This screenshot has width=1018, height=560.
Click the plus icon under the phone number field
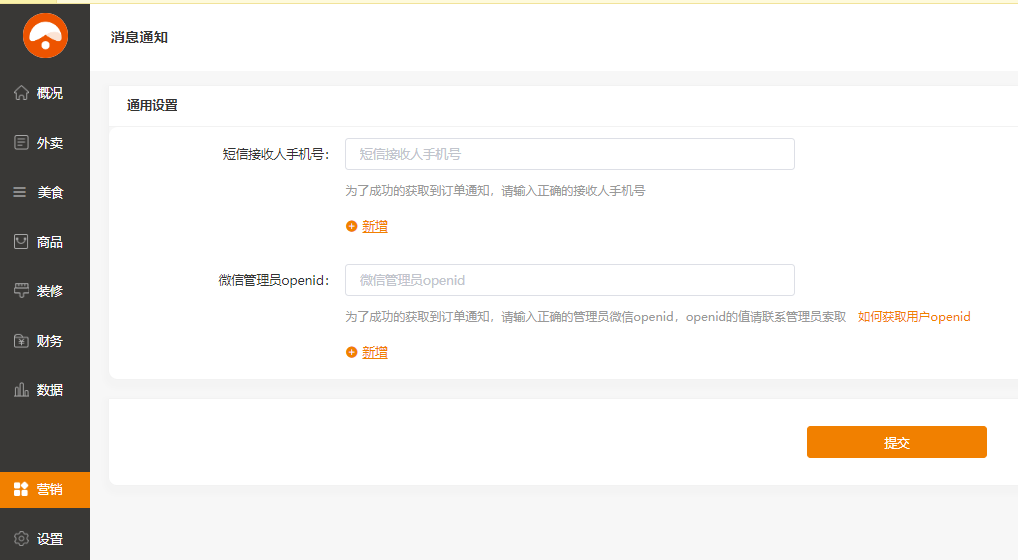[x=351, y=227]
